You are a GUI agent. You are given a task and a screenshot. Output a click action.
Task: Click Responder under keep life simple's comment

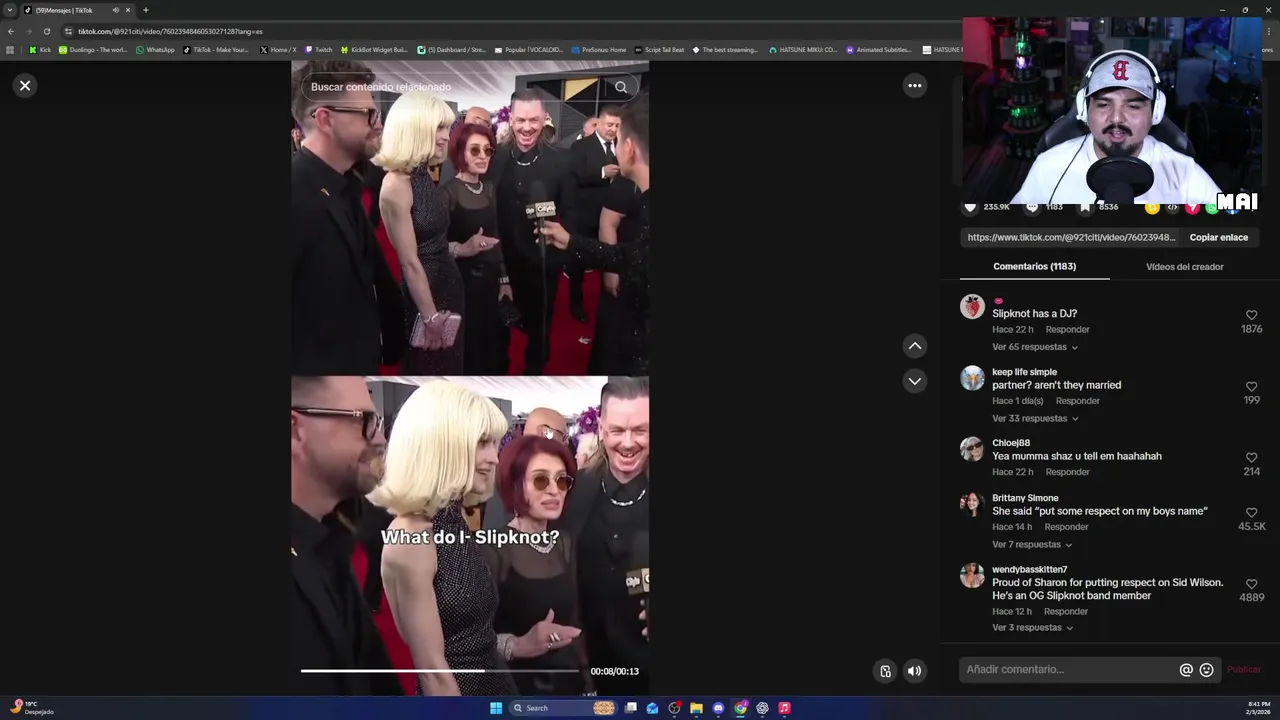tap(1077, 401)
